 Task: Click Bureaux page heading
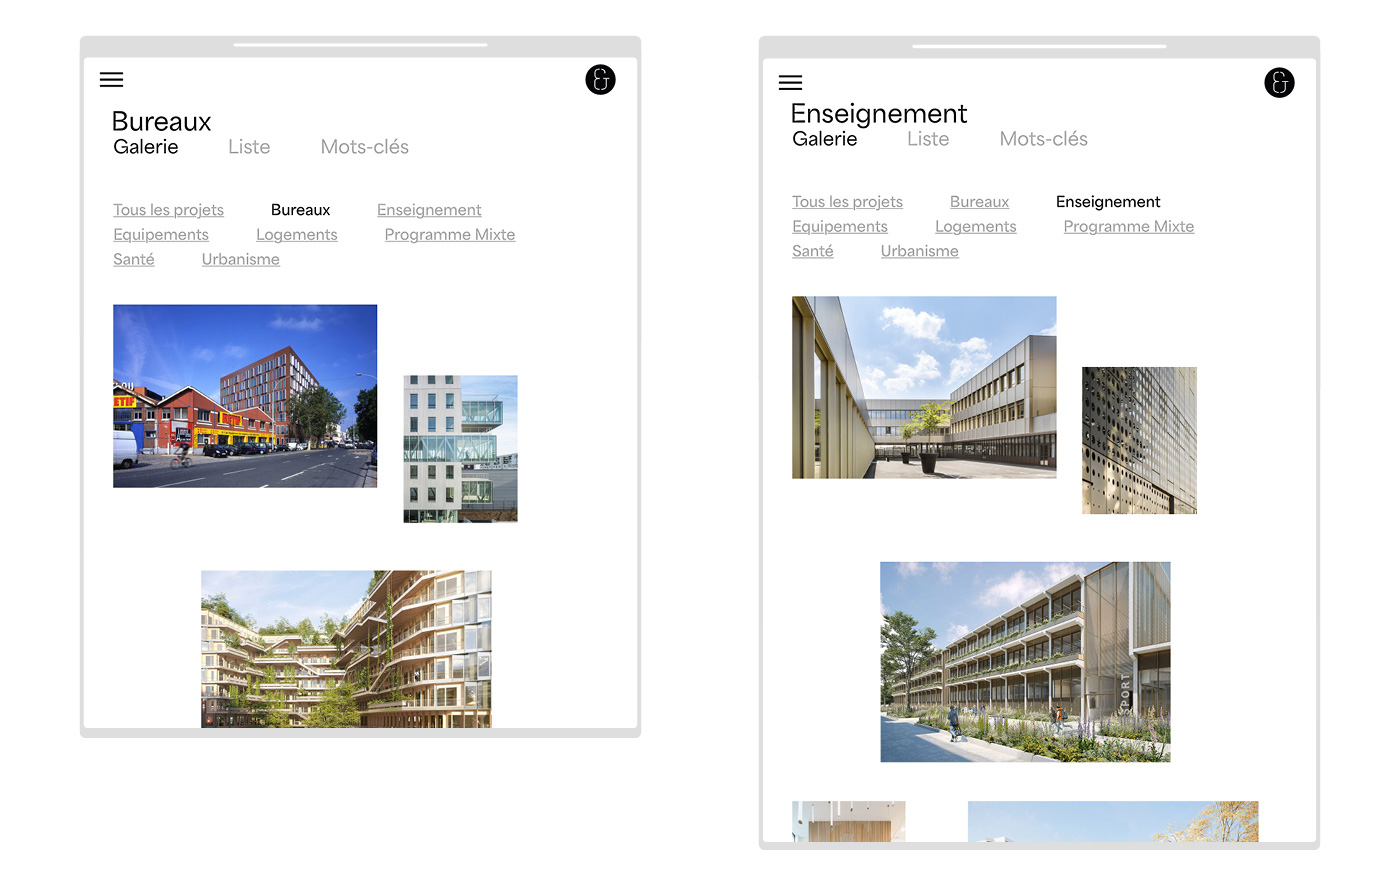coord(162,122)
